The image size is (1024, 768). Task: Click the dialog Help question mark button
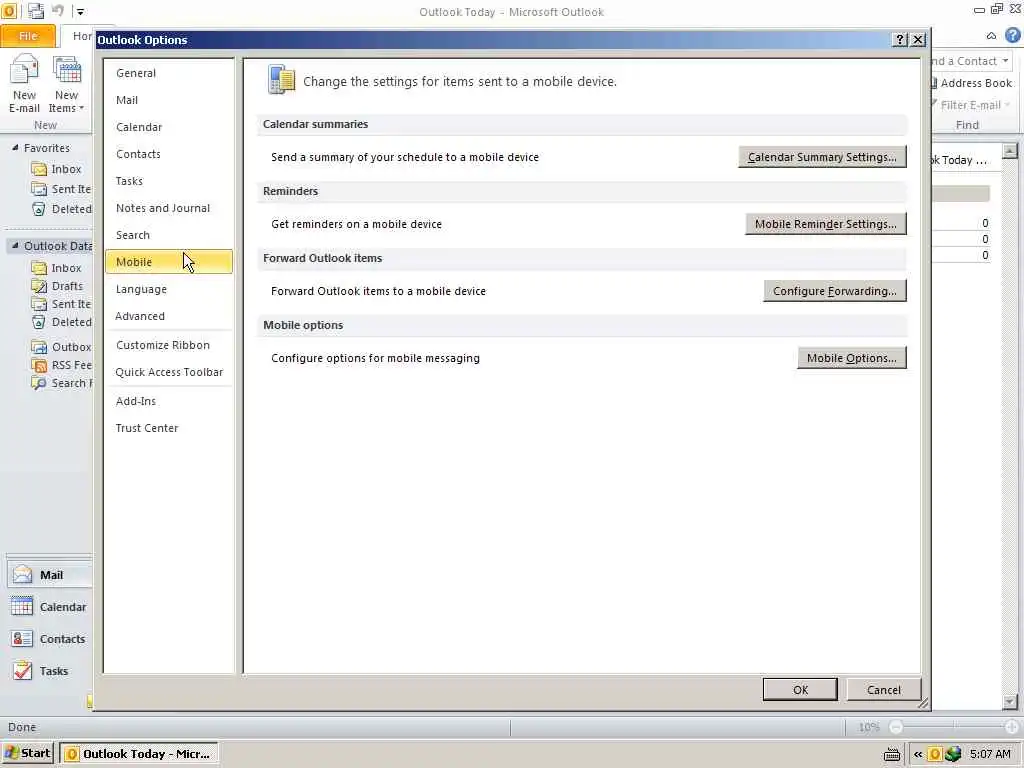[900, 39]
